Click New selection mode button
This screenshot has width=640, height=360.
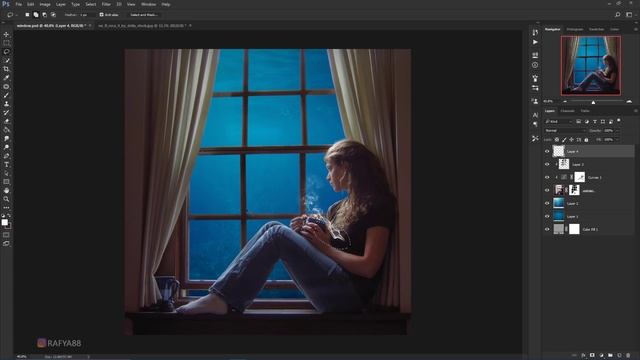point(27,15)
